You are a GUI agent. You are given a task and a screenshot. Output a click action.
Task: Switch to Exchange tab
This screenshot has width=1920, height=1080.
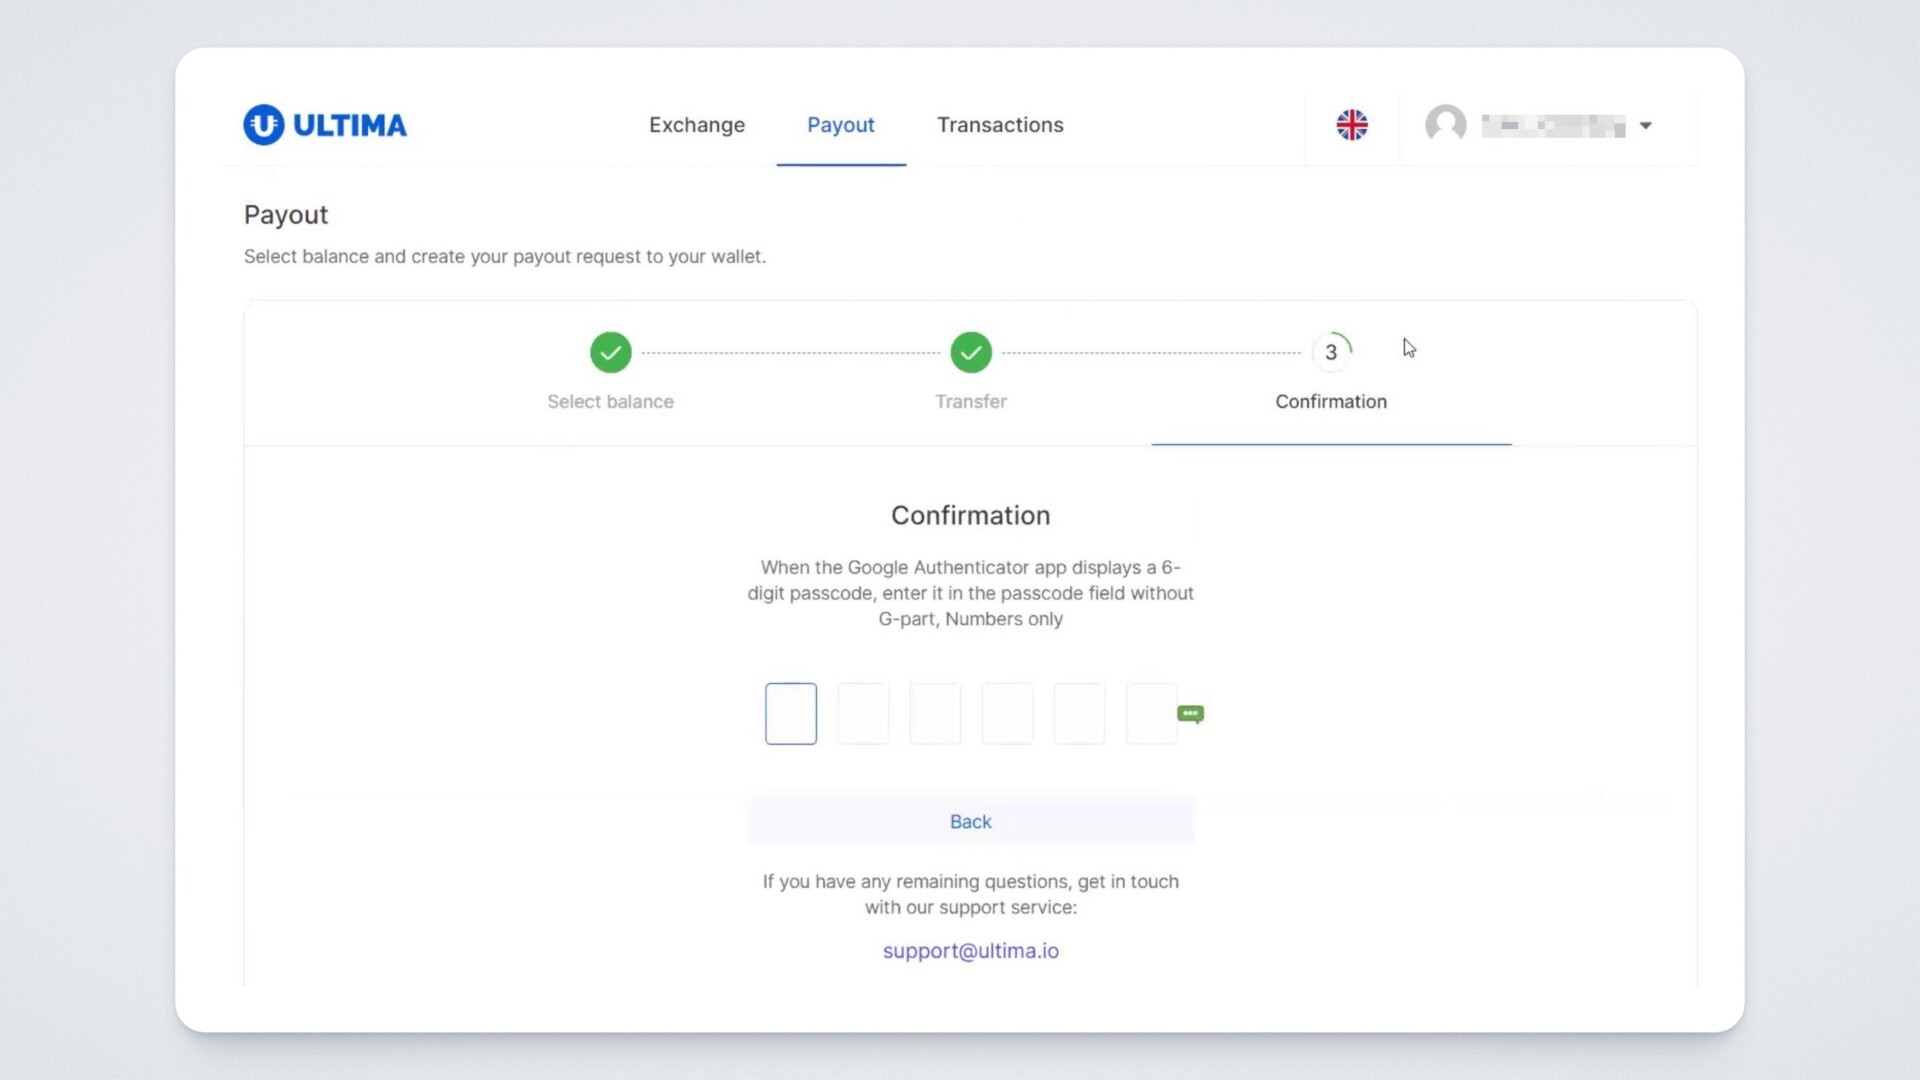click(x=697, y=125)
